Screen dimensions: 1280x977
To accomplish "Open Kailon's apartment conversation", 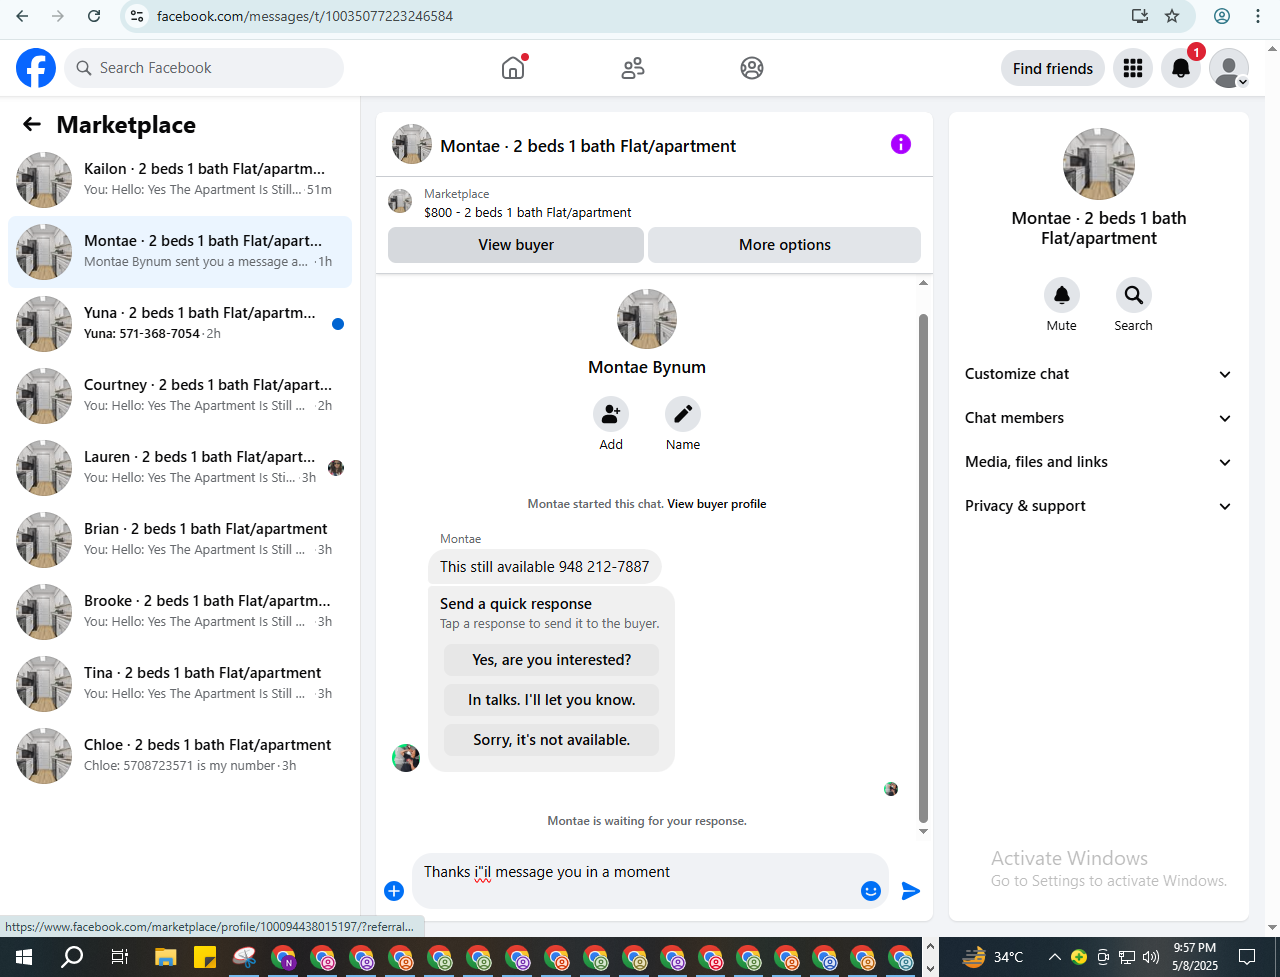I will tap(180, 180).
